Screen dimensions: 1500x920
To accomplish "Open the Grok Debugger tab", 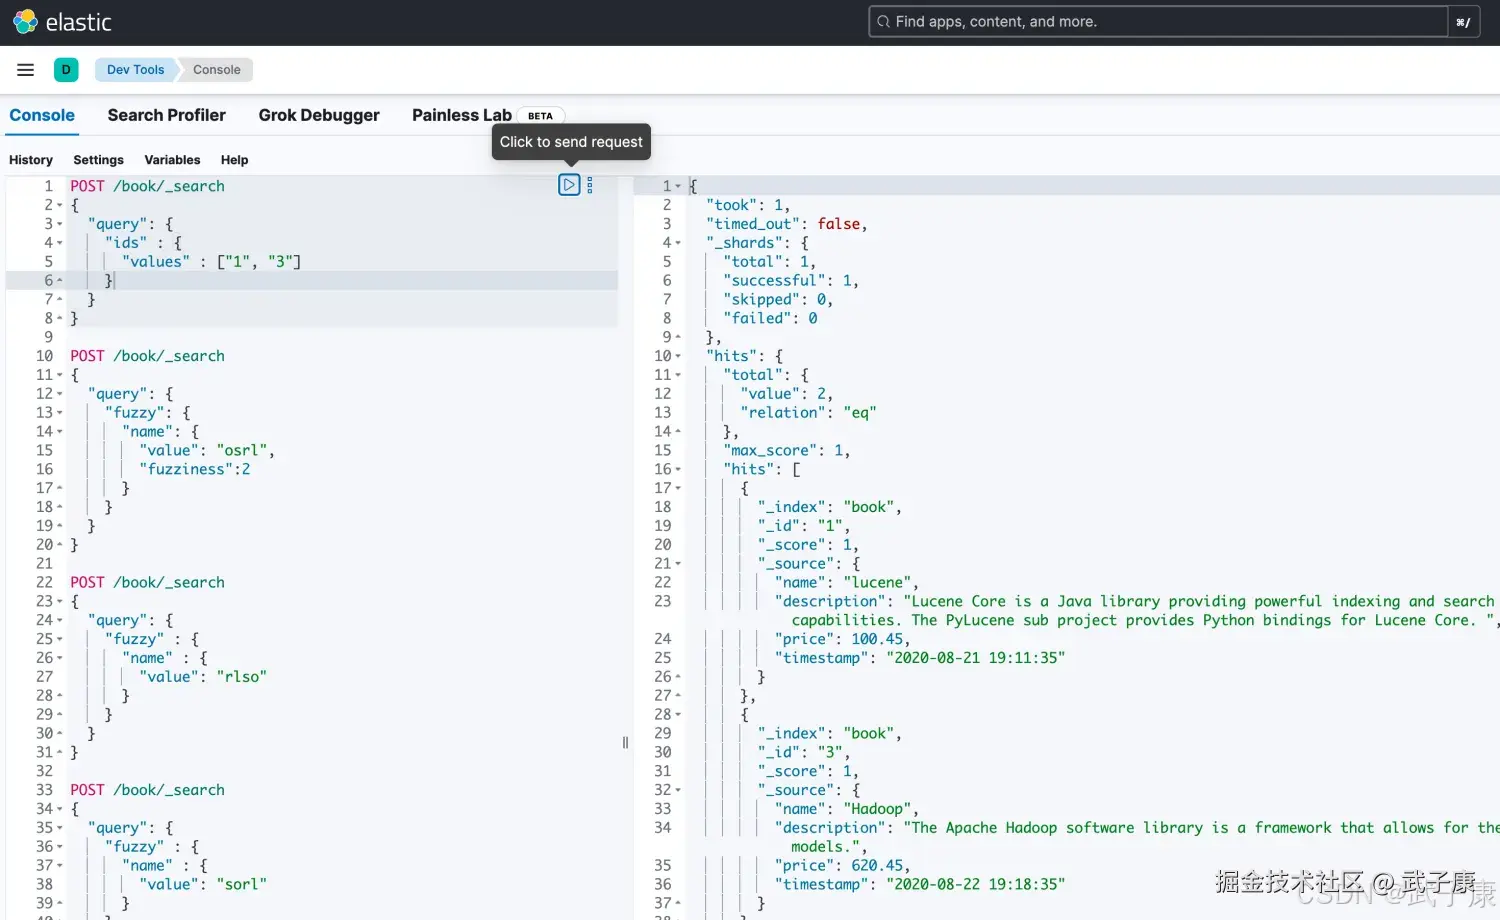I will point(319,115).
